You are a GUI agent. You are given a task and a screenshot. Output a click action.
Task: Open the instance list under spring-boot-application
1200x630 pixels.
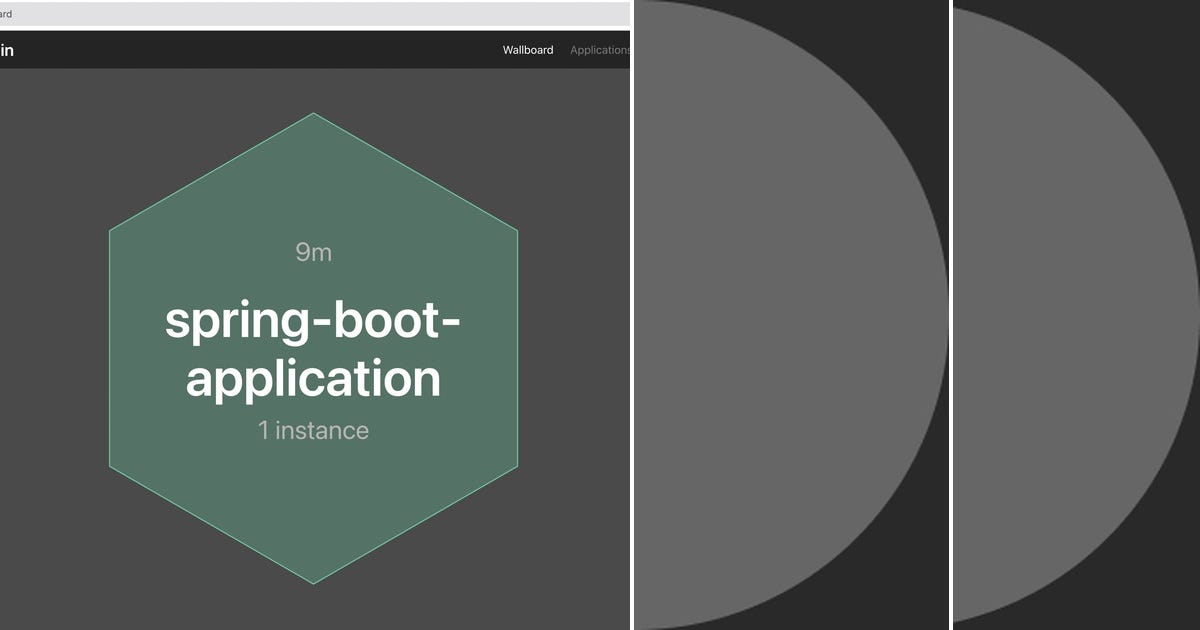tap(313, 430)
